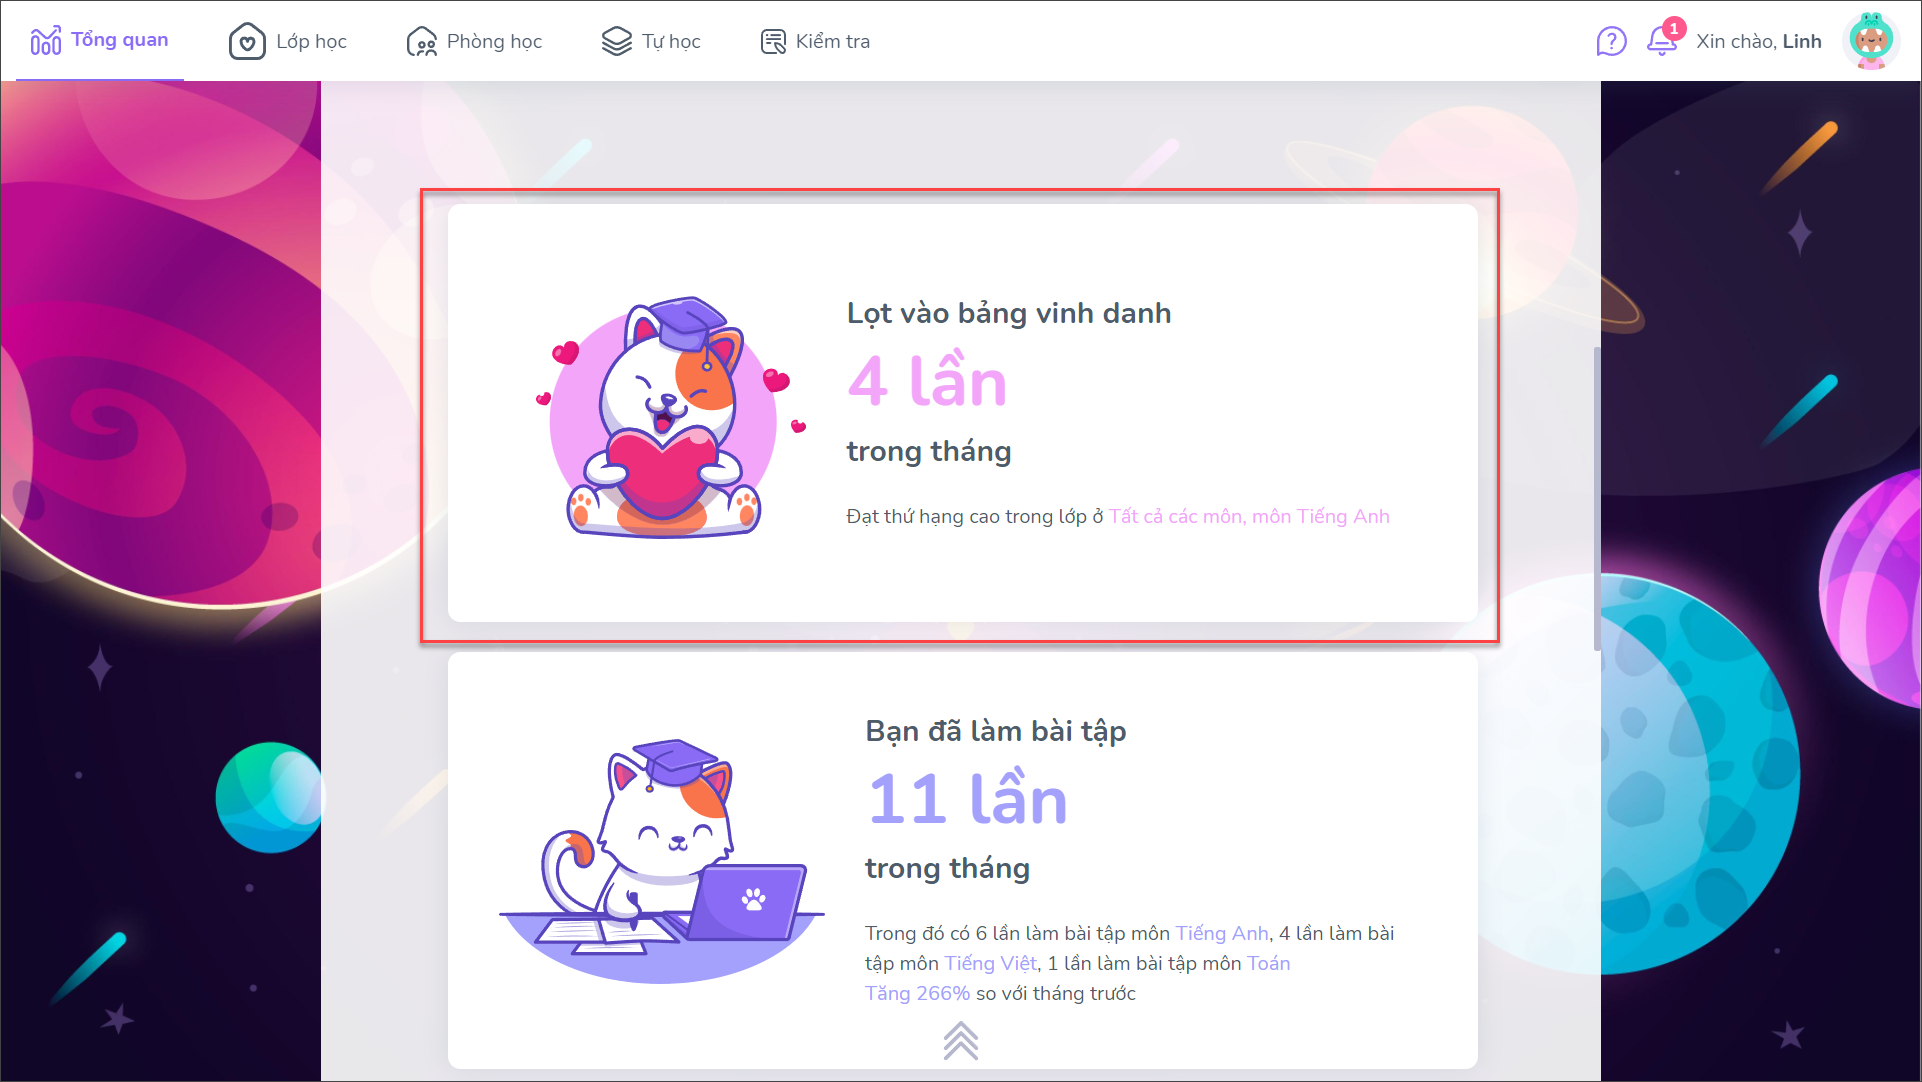Click the Kiểm tra test icon
The width and height of the screenshot is (1922, 1082).
[x=773, y=42]
